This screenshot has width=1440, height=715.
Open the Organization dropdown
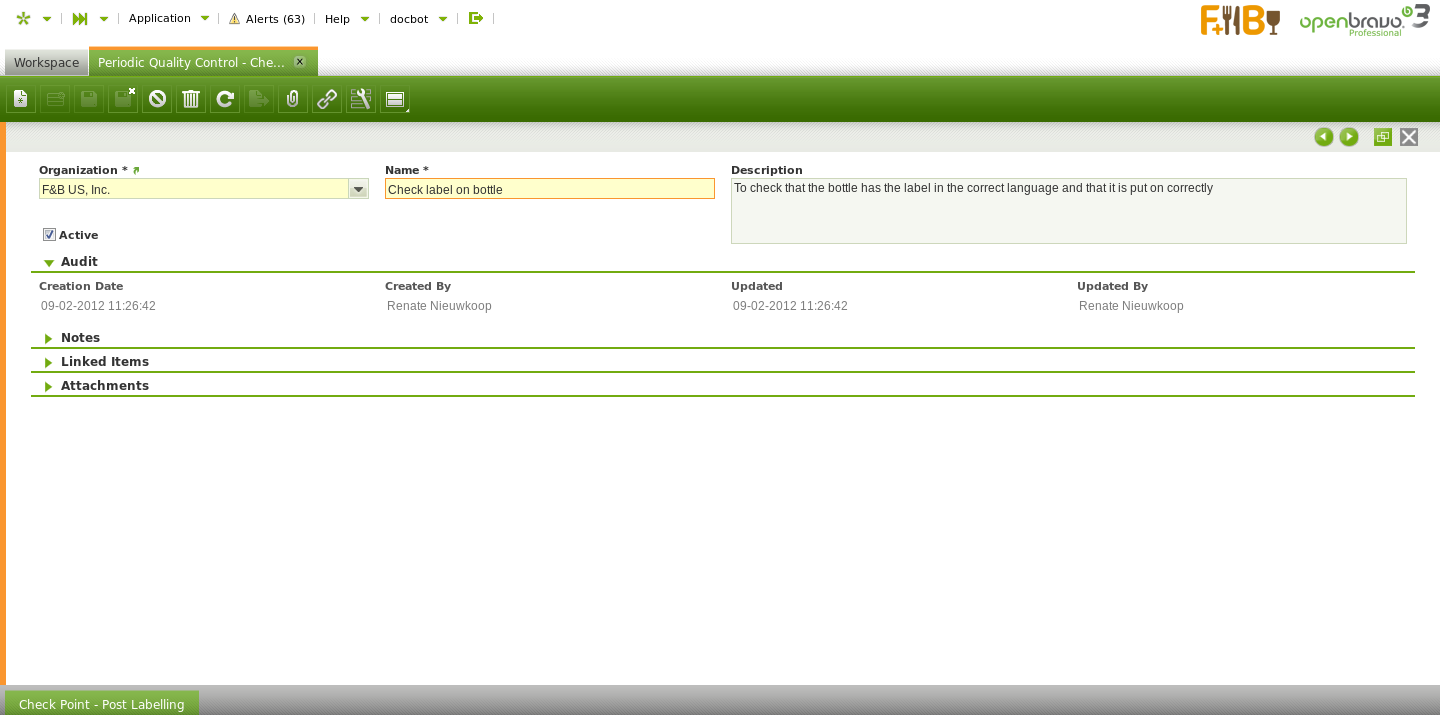(x=358, y=189)
